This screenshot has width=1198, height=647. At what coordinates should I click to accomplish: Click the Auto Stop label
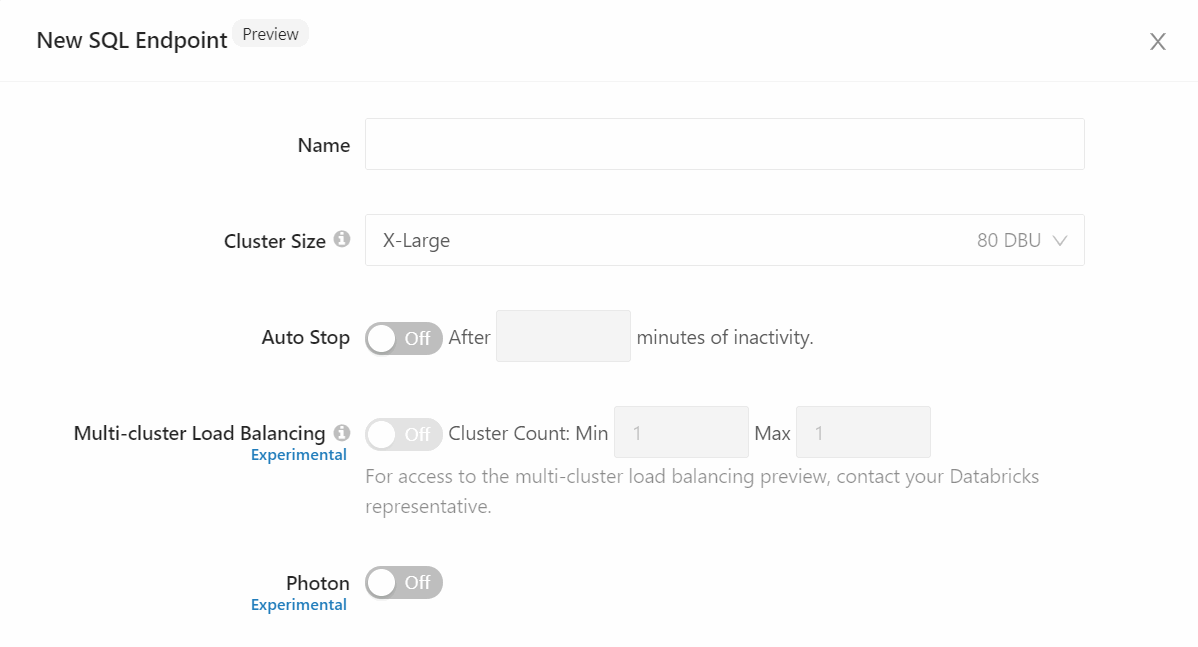click(305, 337)
